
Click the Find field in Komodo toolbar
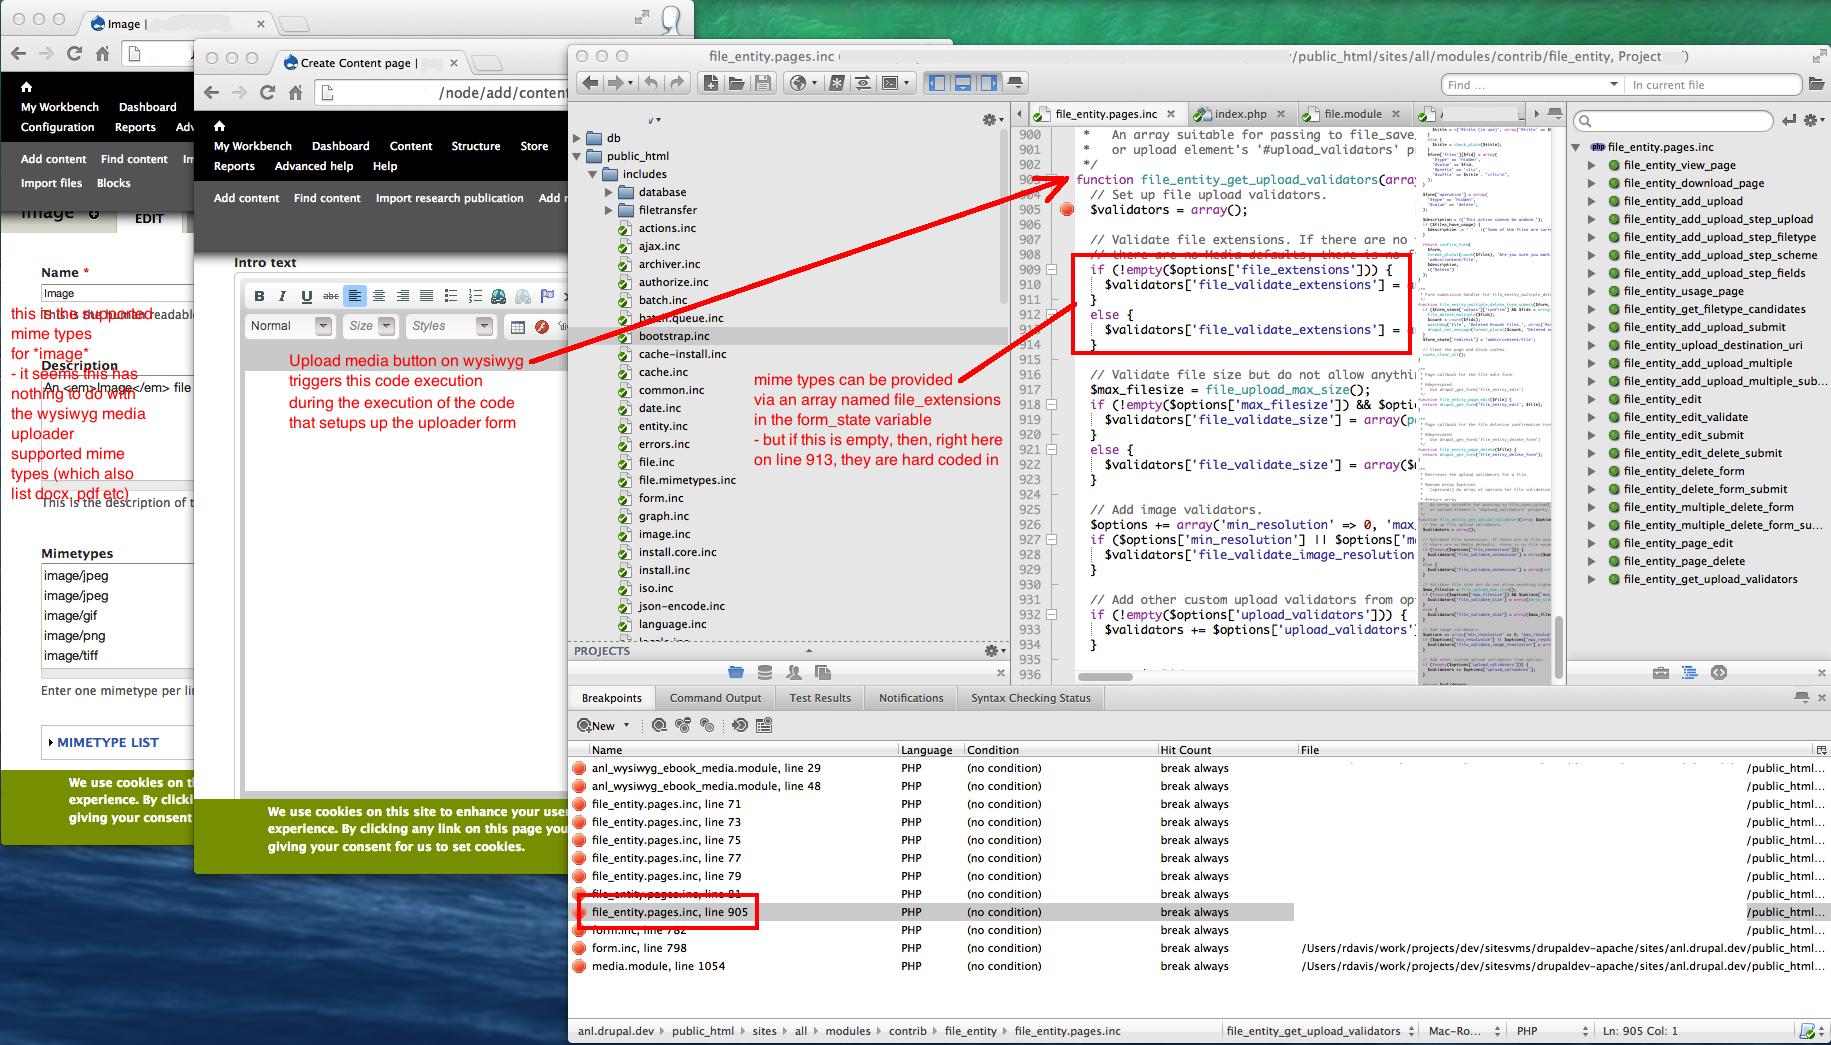pyautogui.click(x=1530, y=85)
